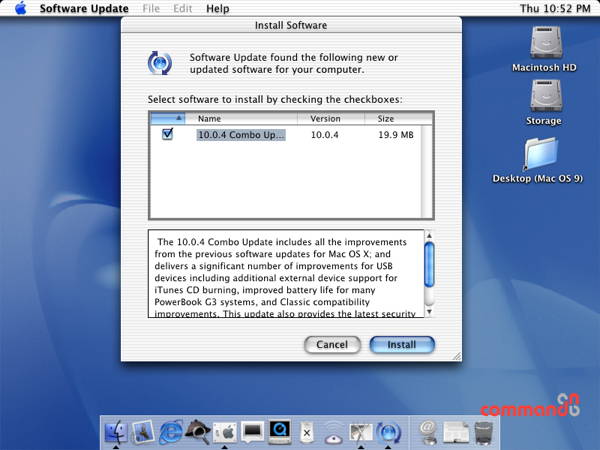The width and height of the screenshot is (600, 450).
Task: Open the Help menu
Action: coord(218,8)
